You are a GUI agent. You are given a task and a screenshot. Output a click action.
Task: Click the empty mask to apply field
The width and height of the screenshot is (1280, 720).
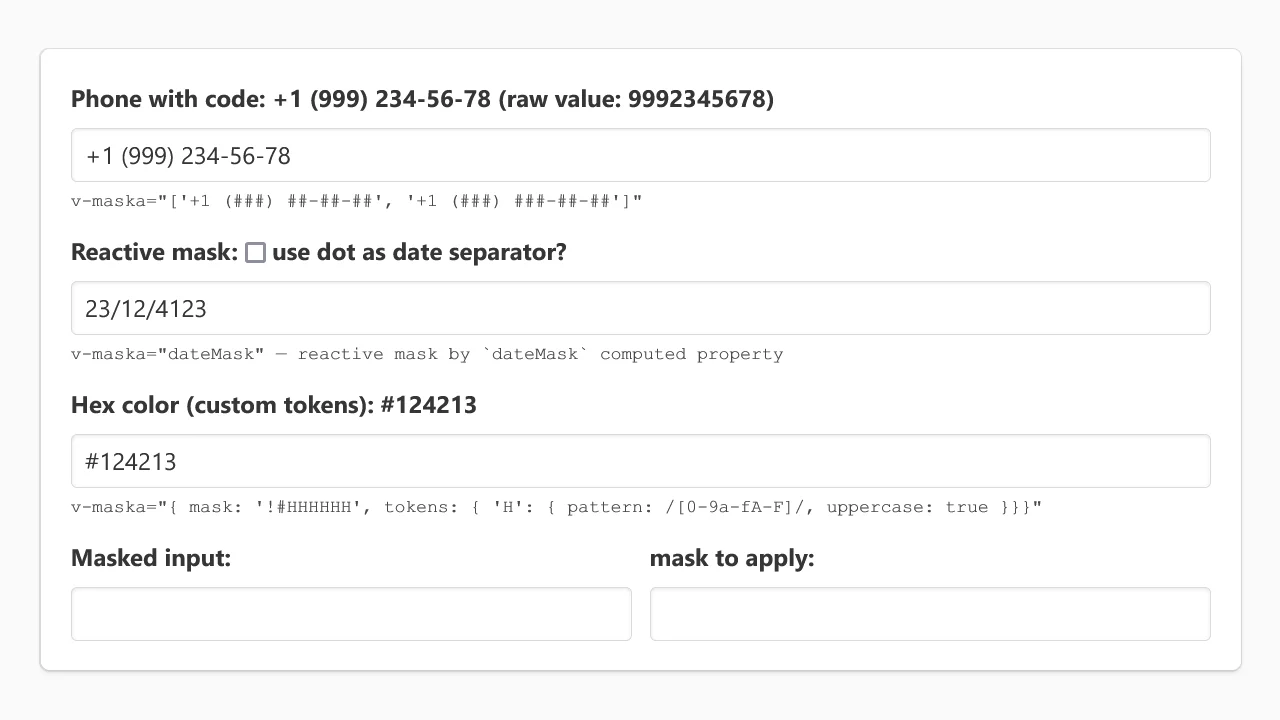[930, 614]
